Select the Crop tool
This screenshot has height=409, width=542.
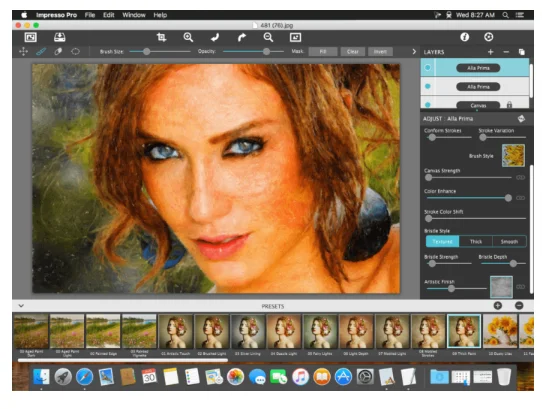(161, 37)
